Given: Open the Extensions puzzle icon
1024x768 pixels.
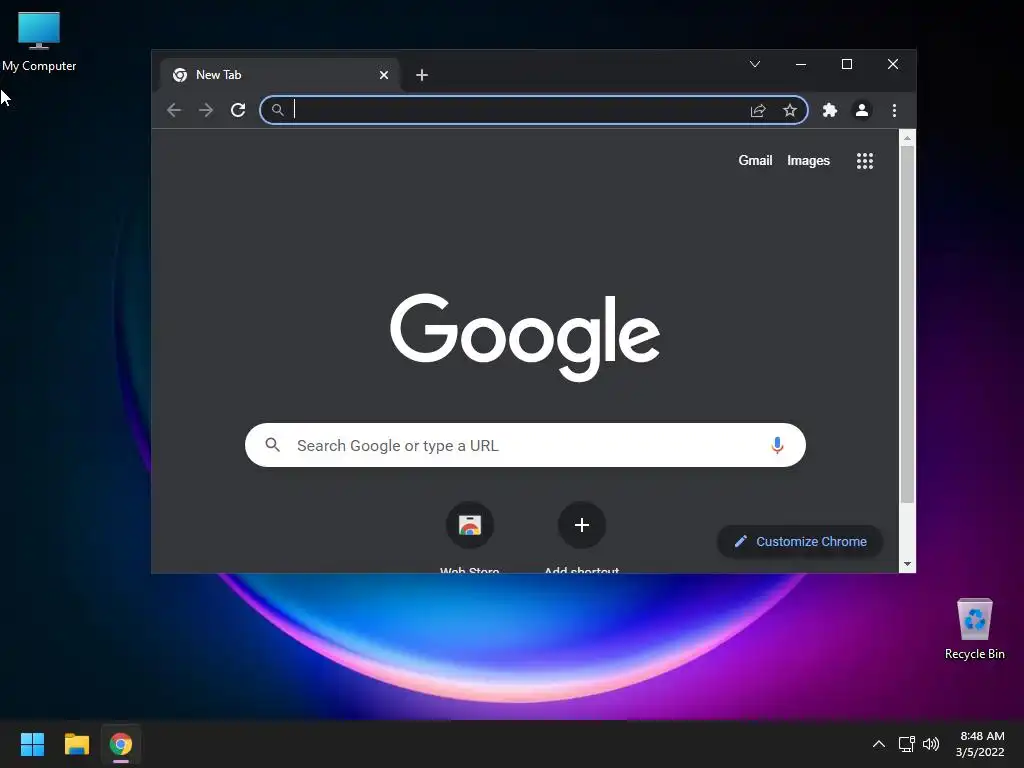Looking at the screenshot, I should pyautogui.click(x=829, y=110).
